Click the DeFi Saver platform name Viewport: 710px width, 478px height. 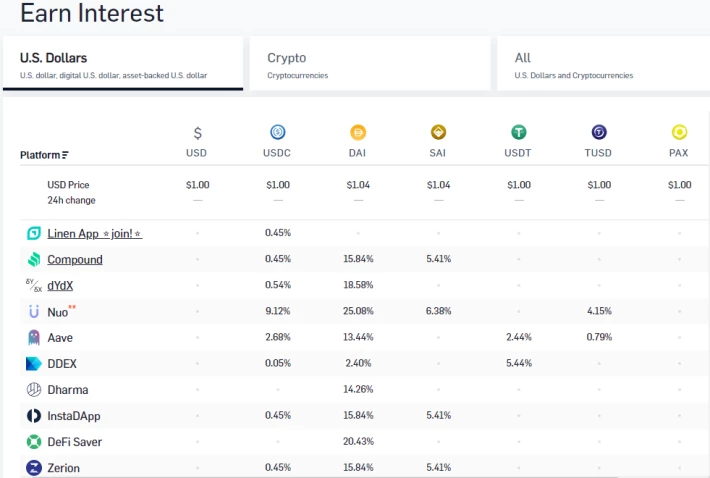tap(74, 442)
